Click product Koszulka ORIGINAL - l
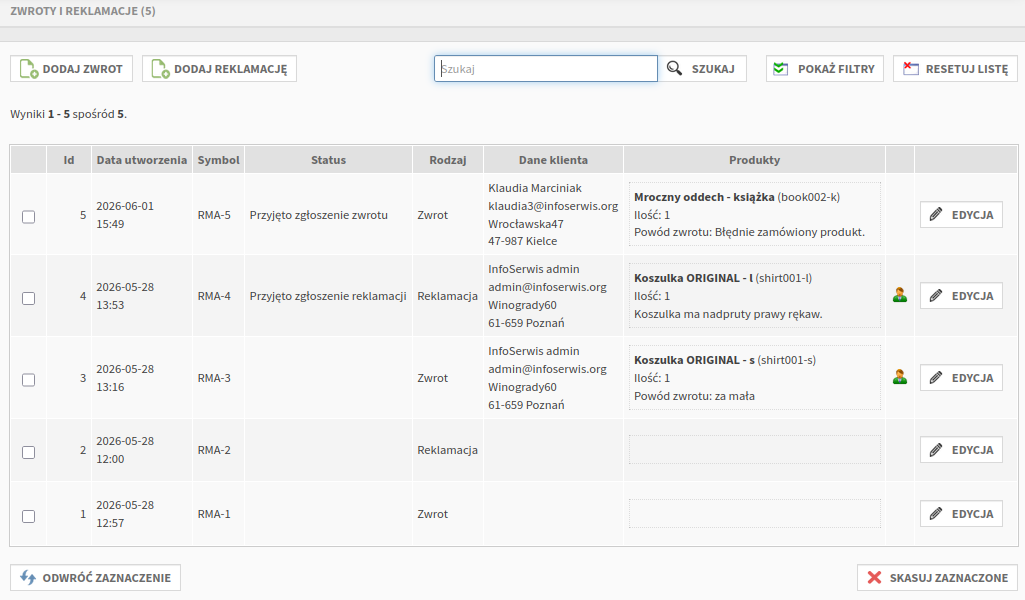This screenshot has height=600, width=1025. click(693, 278)
